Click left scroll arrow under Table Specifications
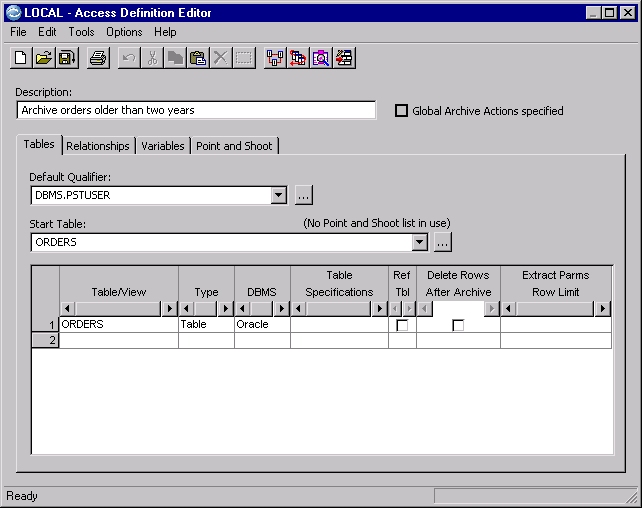 point(299,308)
